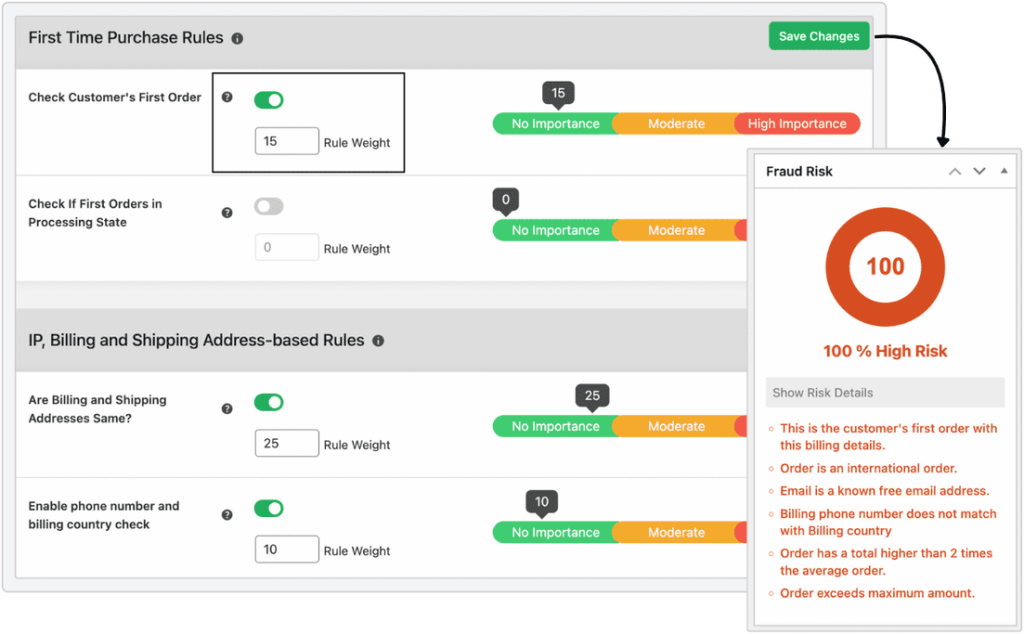Click Moderate segment of Processing State slider

pyautogui.click(x=676, y=230)
